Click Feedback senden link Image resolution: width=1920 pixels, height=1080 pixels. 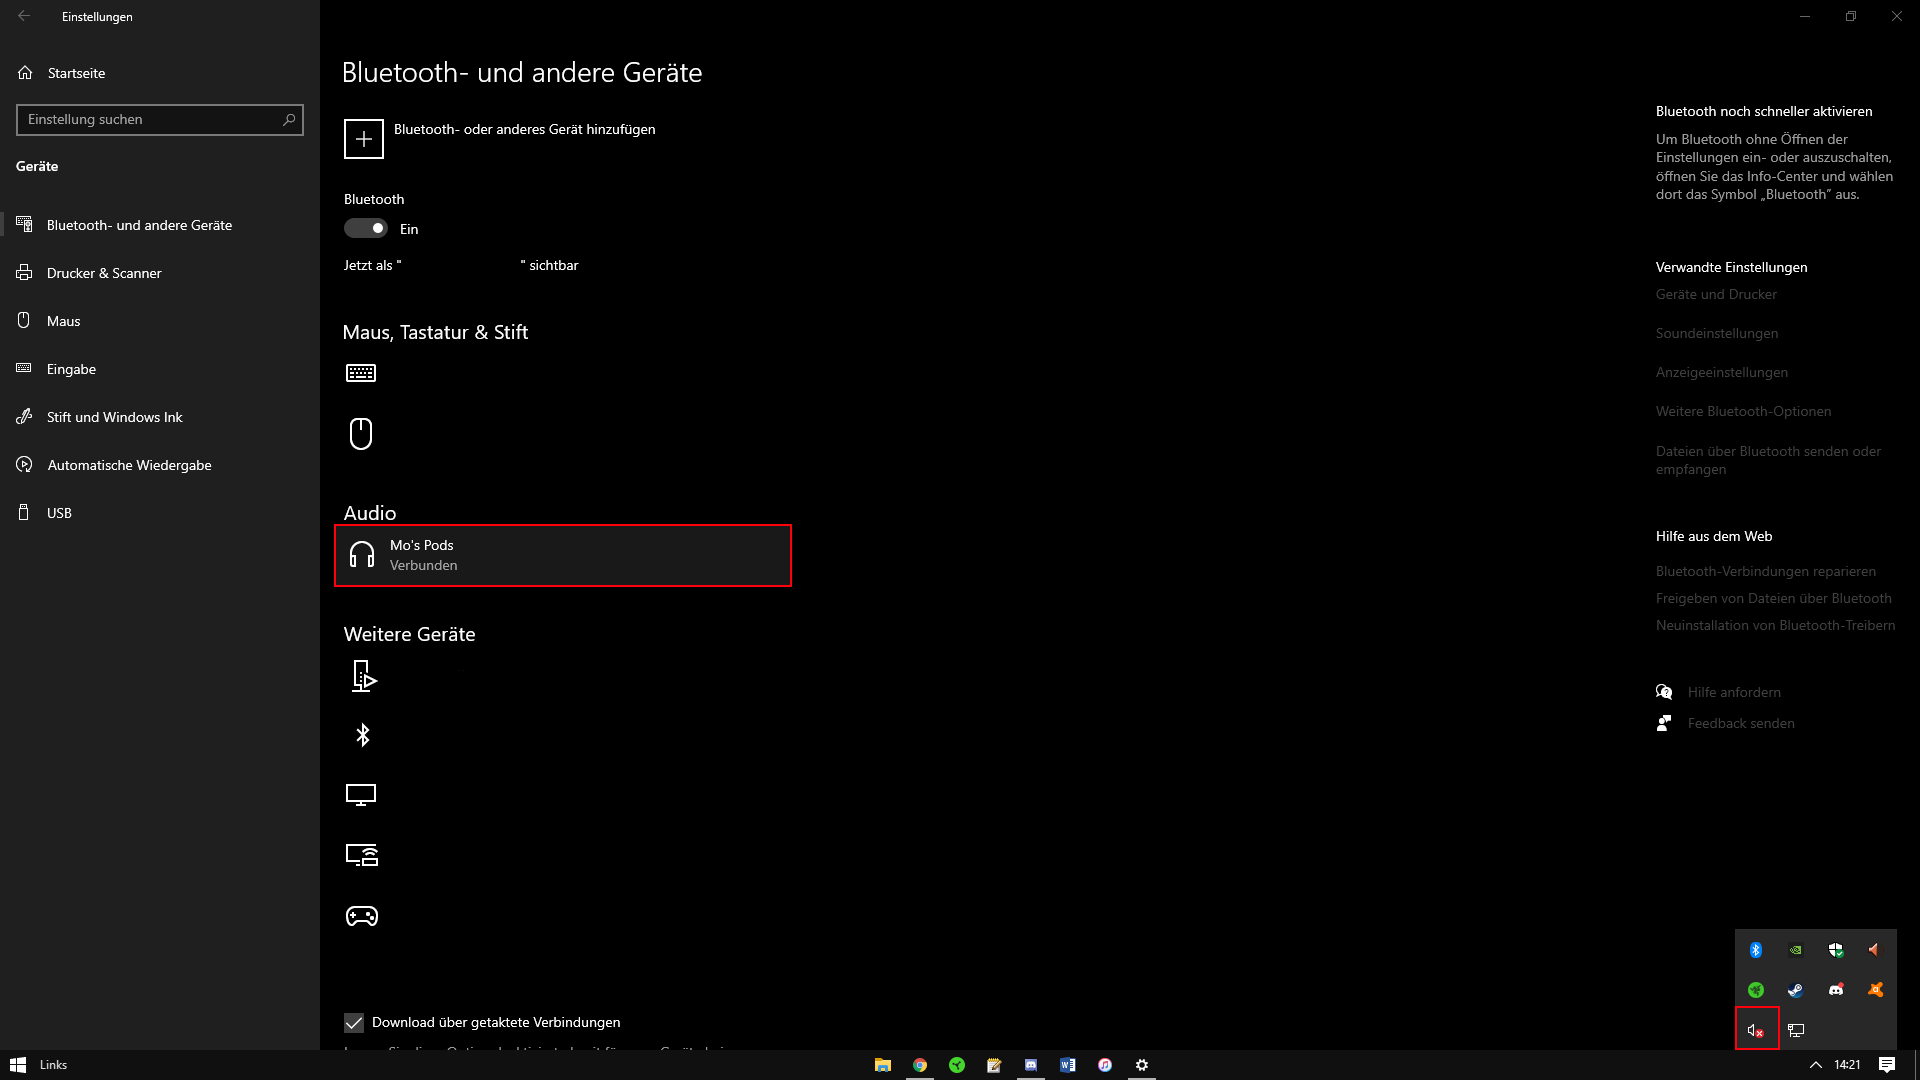coord(1741,723)
